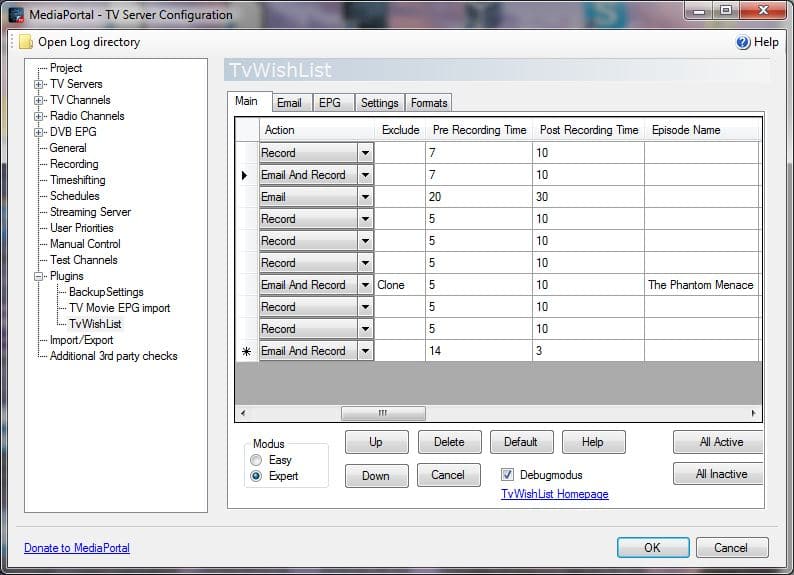Select the General tree item

68,148
